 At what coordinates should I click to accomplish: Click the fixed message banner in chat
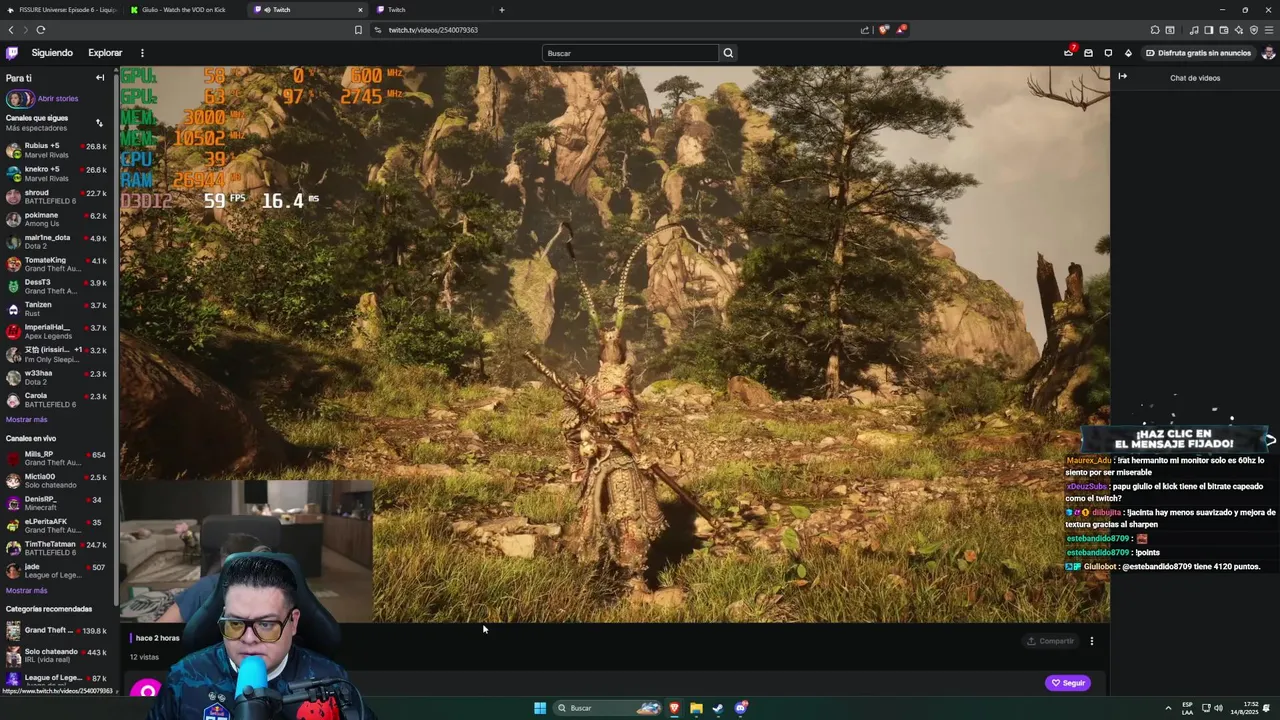tap(1175, 438)
